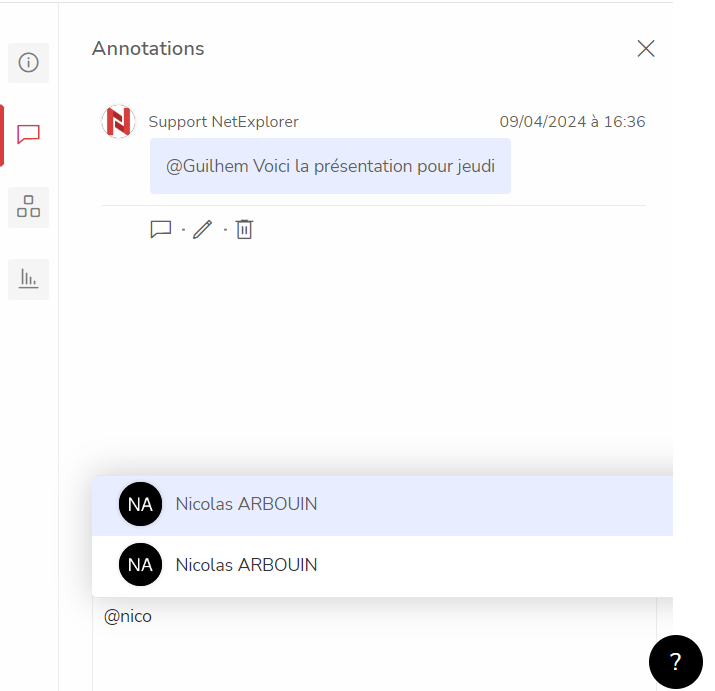
Task: Reply to the Support NetExplorer annotation
Action: pyautogui.click(x=161, y=229)
